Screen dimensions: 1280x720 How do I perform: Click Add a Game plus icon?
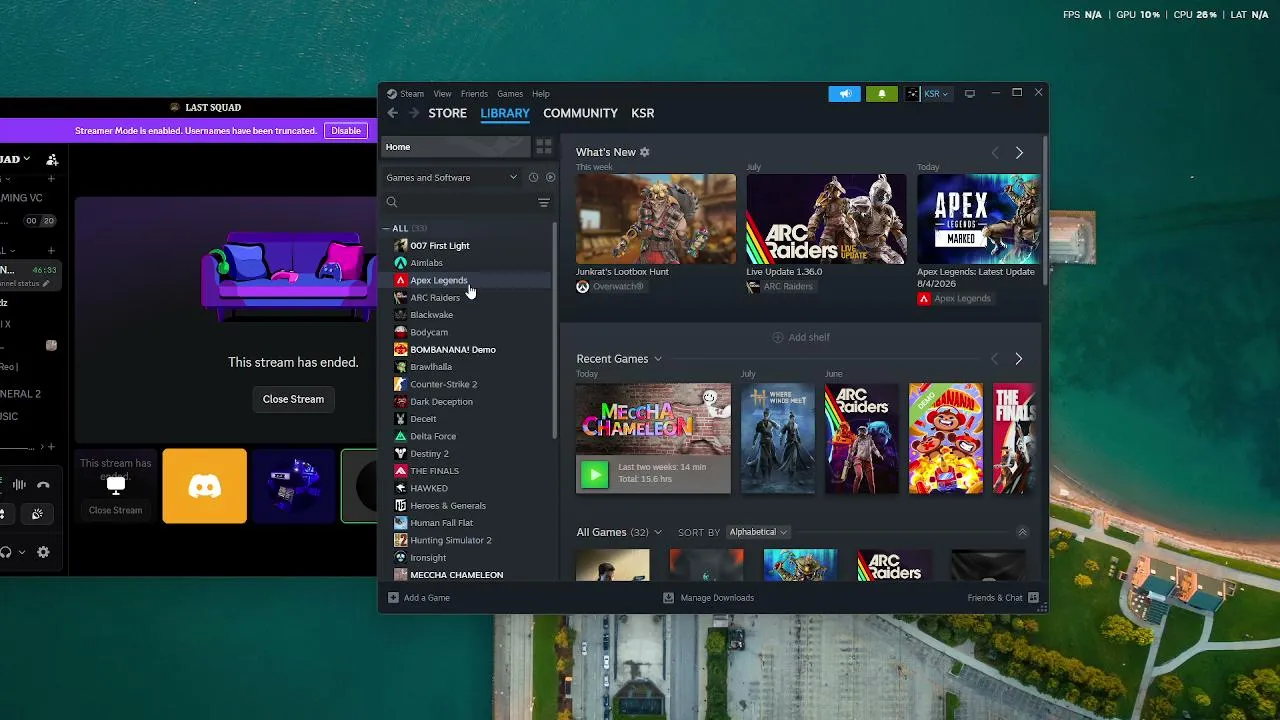(393, 598)
